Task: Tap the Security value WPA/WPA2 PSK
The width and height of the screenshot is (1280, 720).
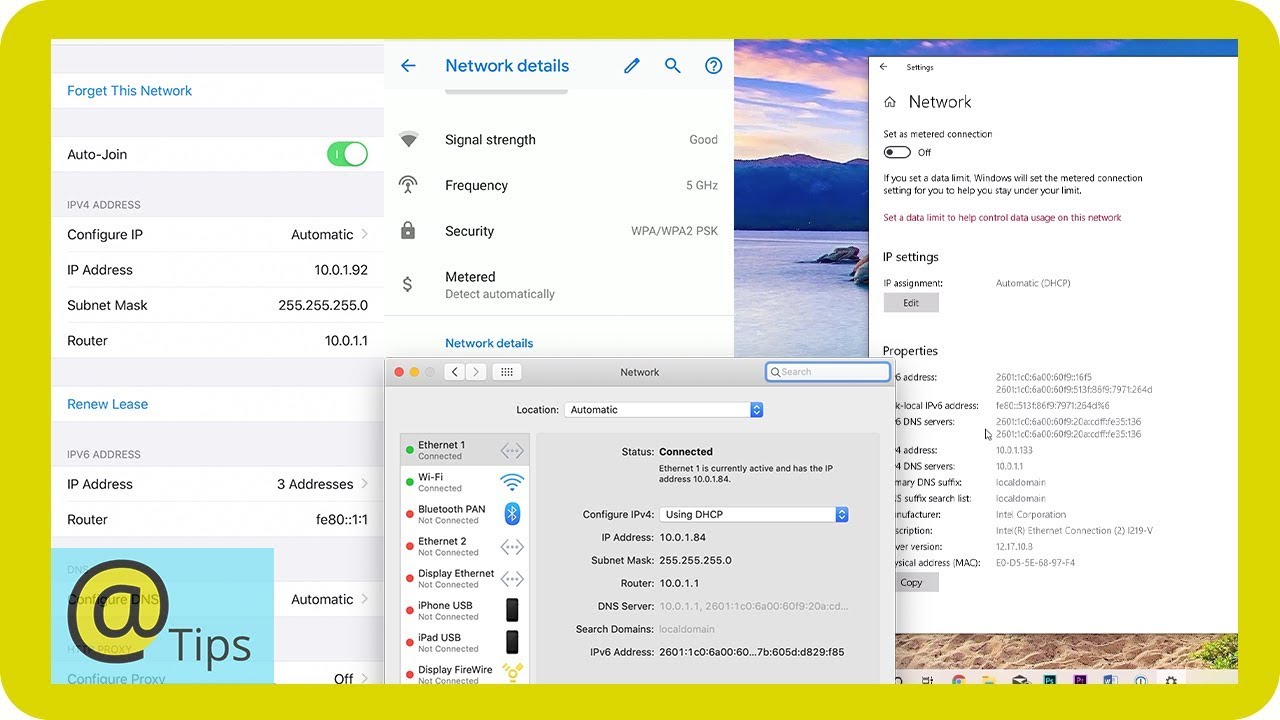Action: [x=675, y=231]
